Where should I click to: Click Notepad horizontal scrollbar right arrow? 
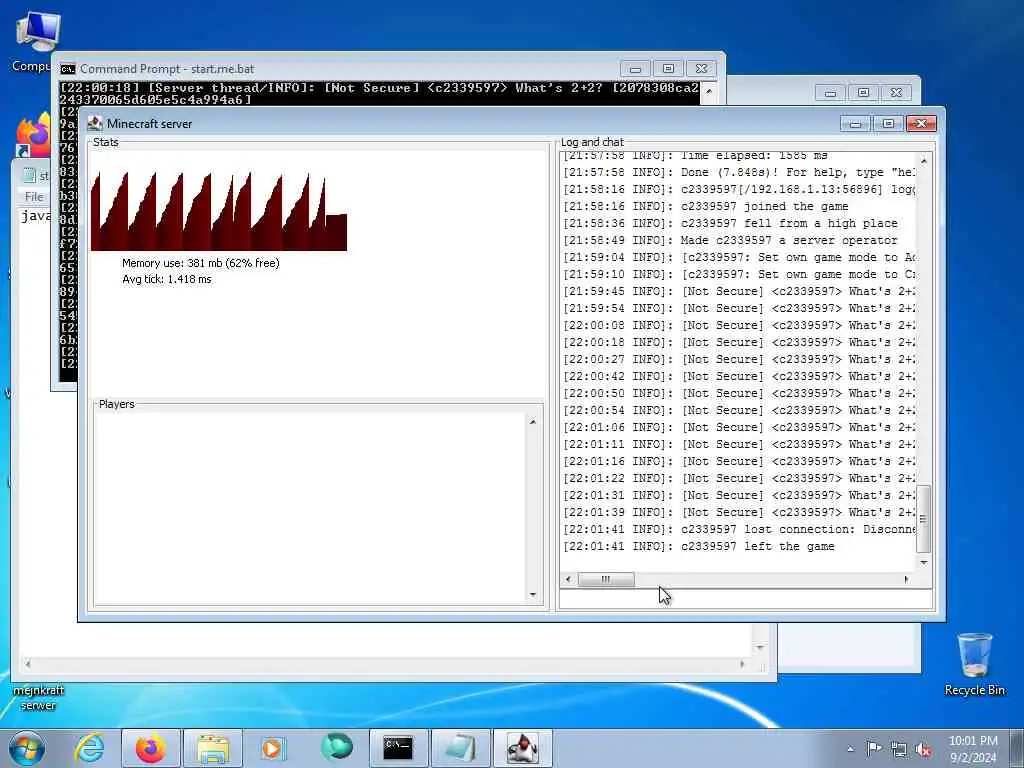coord(742,664)
